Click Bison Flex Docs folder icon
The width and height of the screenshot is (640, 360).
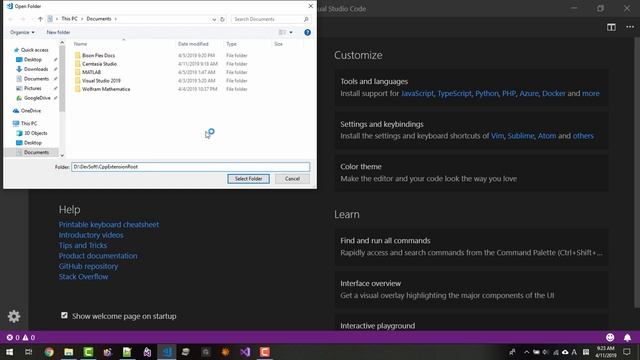coord(78,56)
